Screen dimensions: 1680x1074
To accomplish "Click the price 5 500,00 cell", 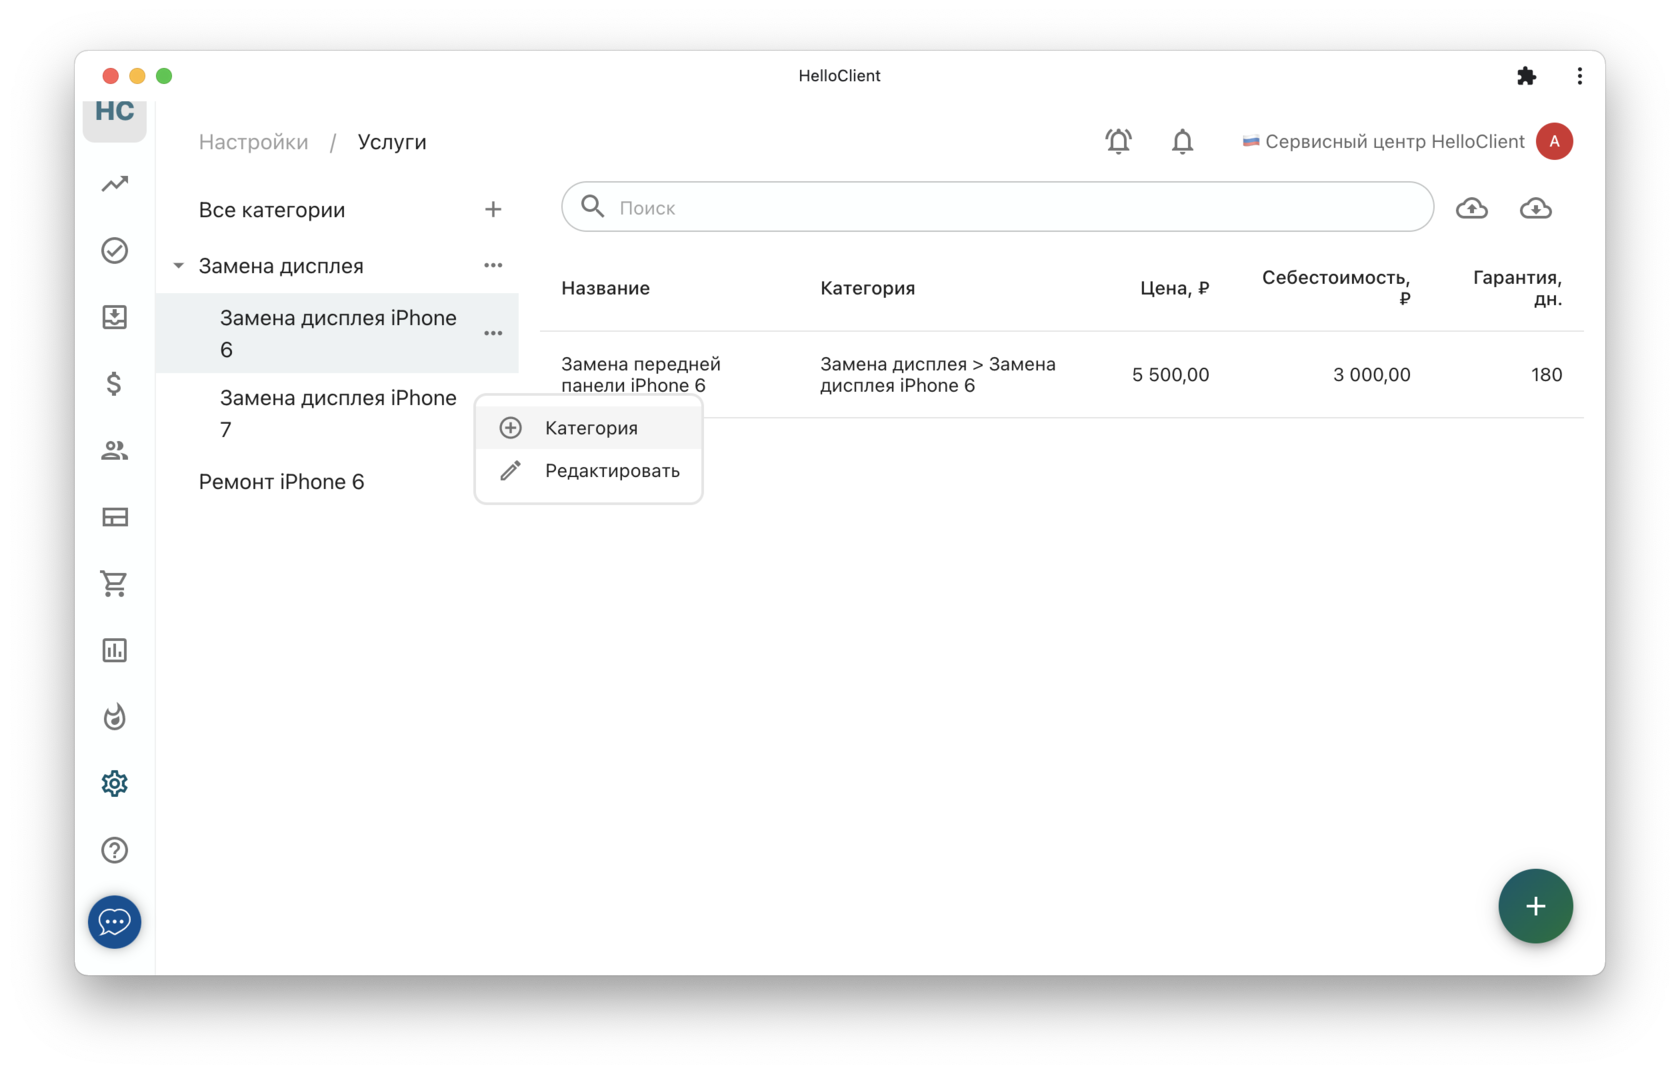I will pos(1171,375).
